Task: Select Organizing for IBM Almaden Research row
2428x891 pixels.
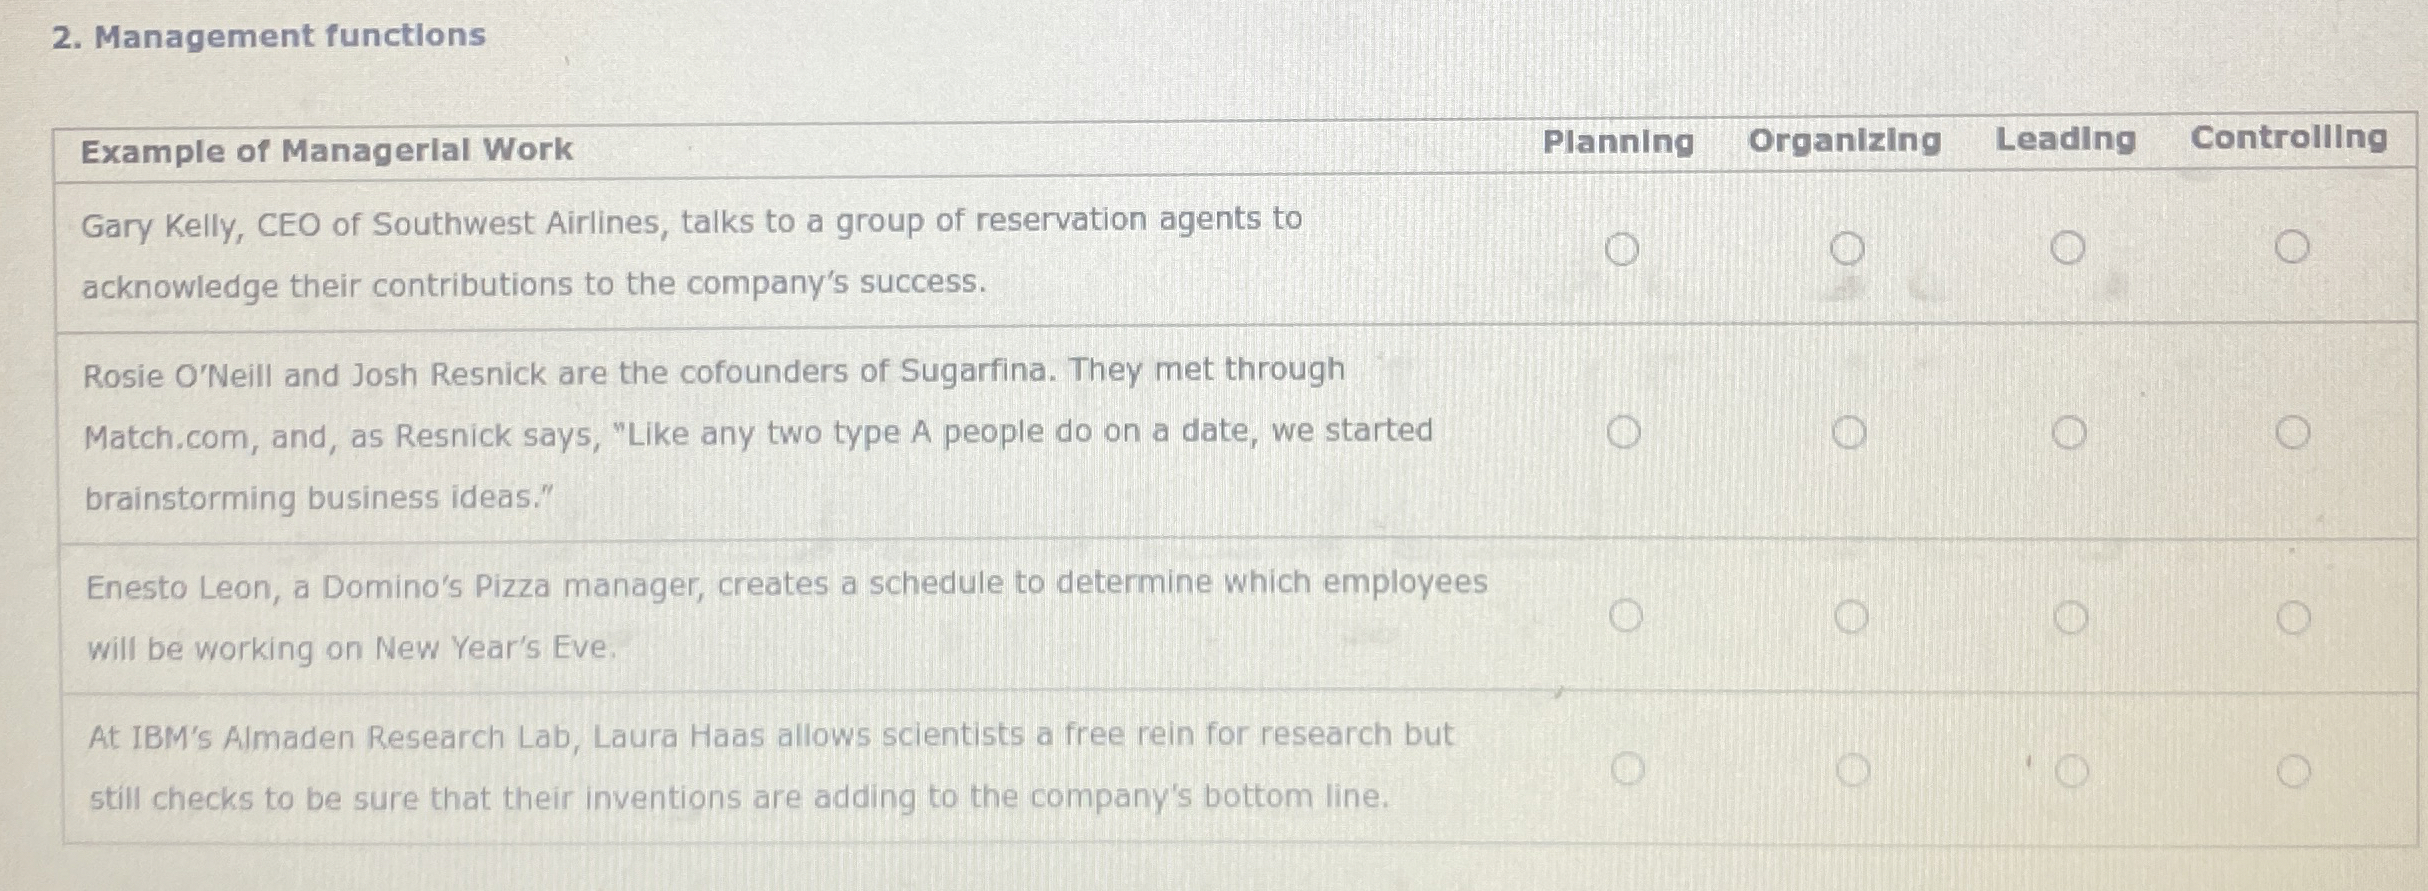Action: (x=1853, y=770)
